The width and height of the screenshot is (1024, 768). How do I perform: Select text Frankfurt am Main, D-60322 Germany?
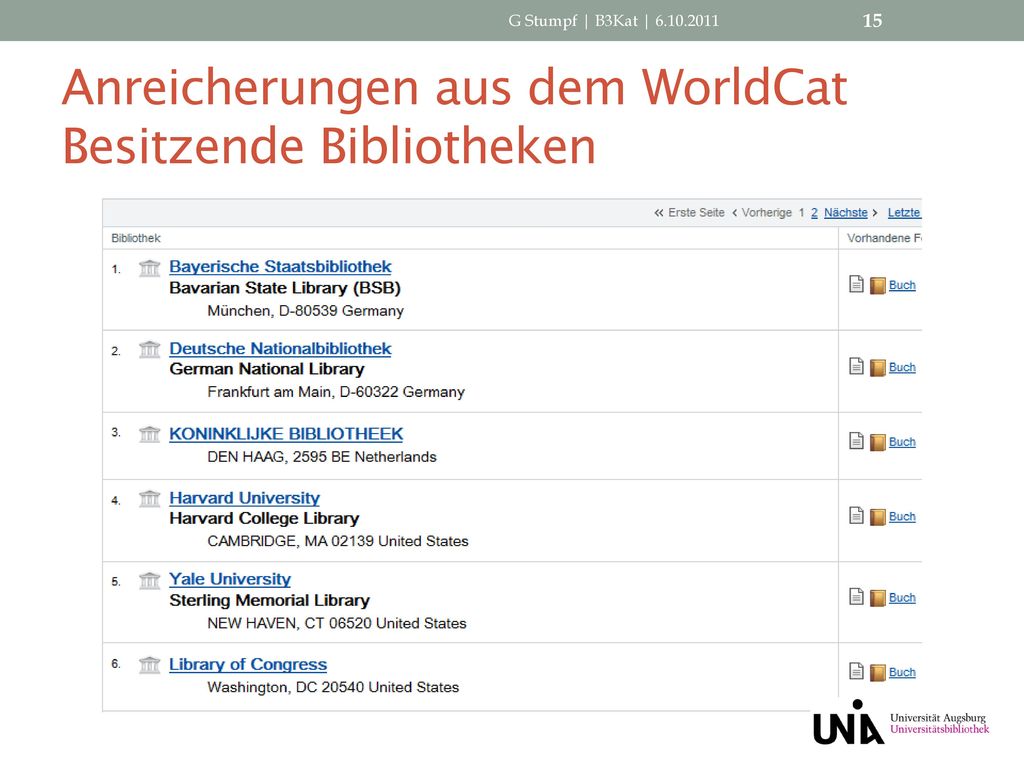pos(336,392)
